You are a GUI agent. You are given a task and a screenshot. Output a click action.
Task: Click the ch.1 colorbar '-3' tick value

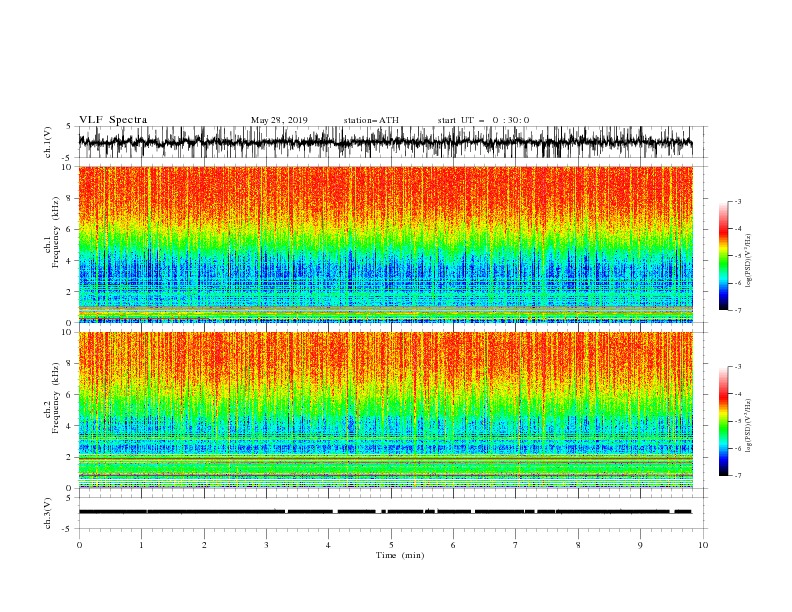(738, 201)
